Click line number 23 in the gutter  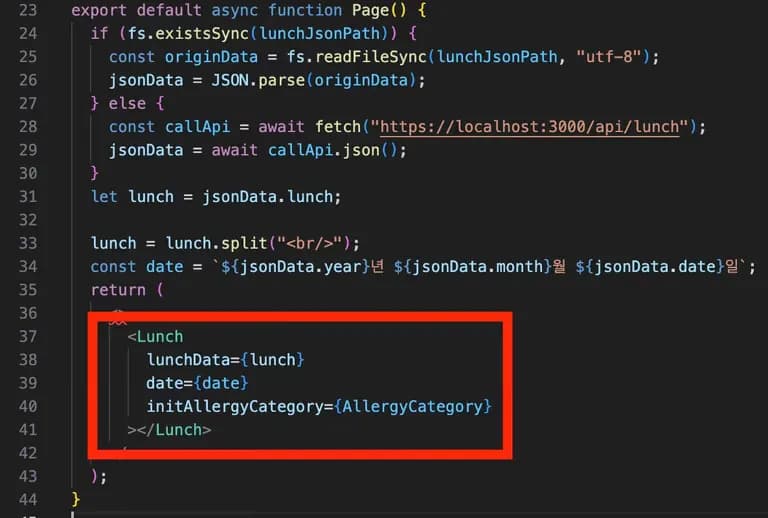click(x=27, y=10)
